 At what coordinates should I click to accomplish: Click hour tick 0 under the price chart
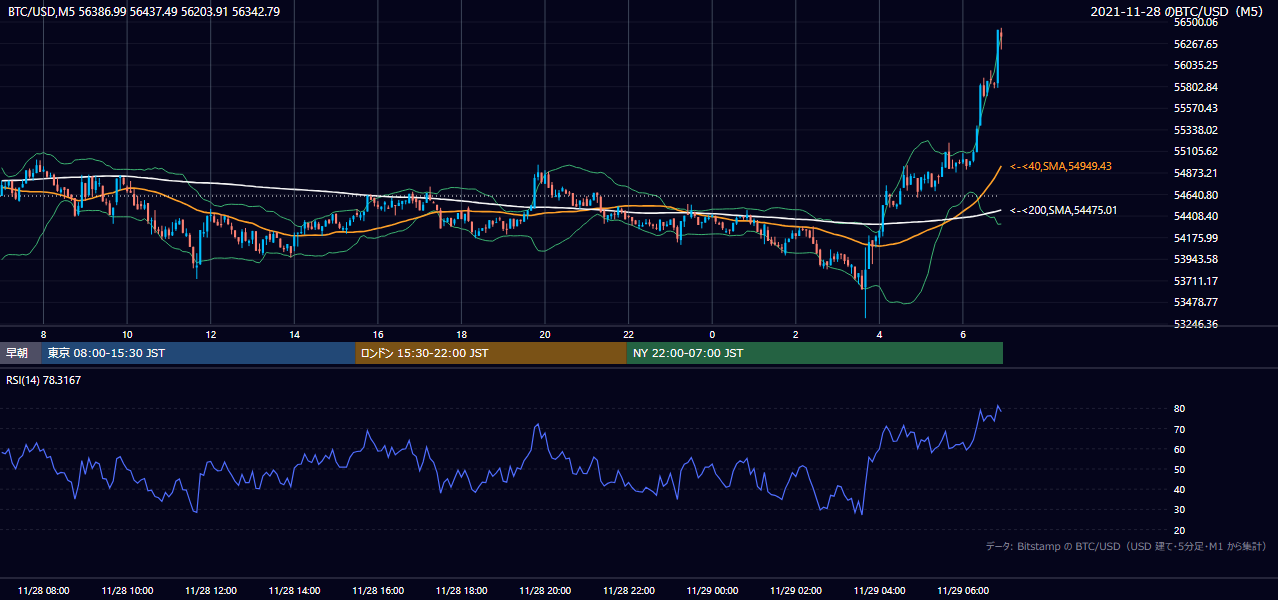coord(712,334)
